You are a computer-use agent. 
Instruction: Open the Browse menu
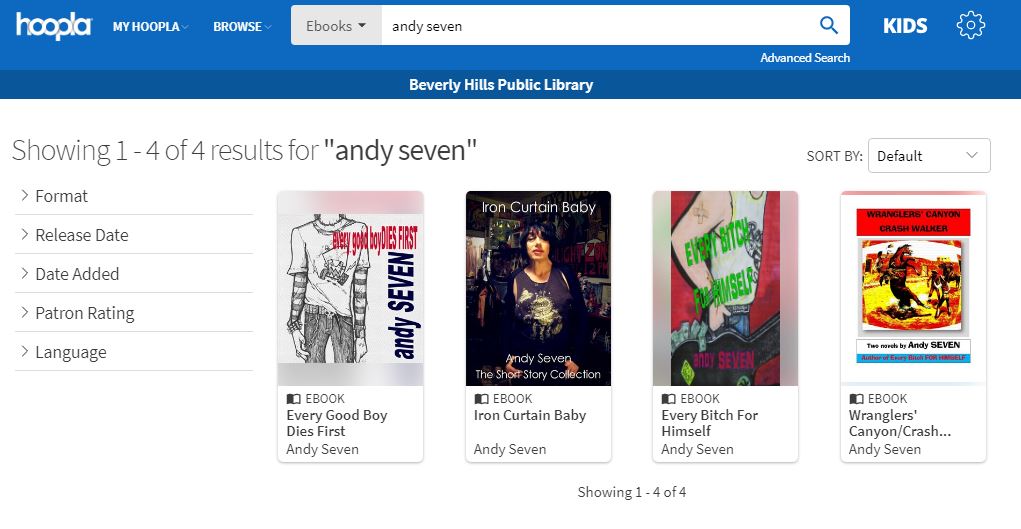click(242, 27)
